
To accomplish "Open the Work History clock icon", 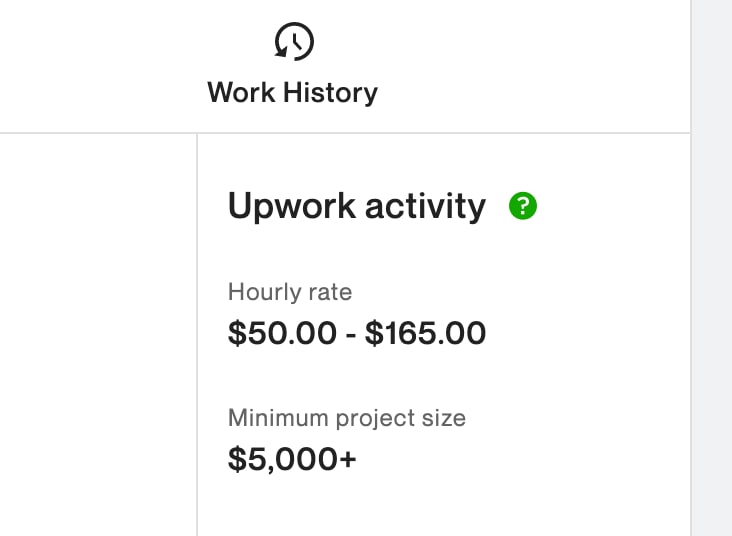I will (x=294, y=41).
